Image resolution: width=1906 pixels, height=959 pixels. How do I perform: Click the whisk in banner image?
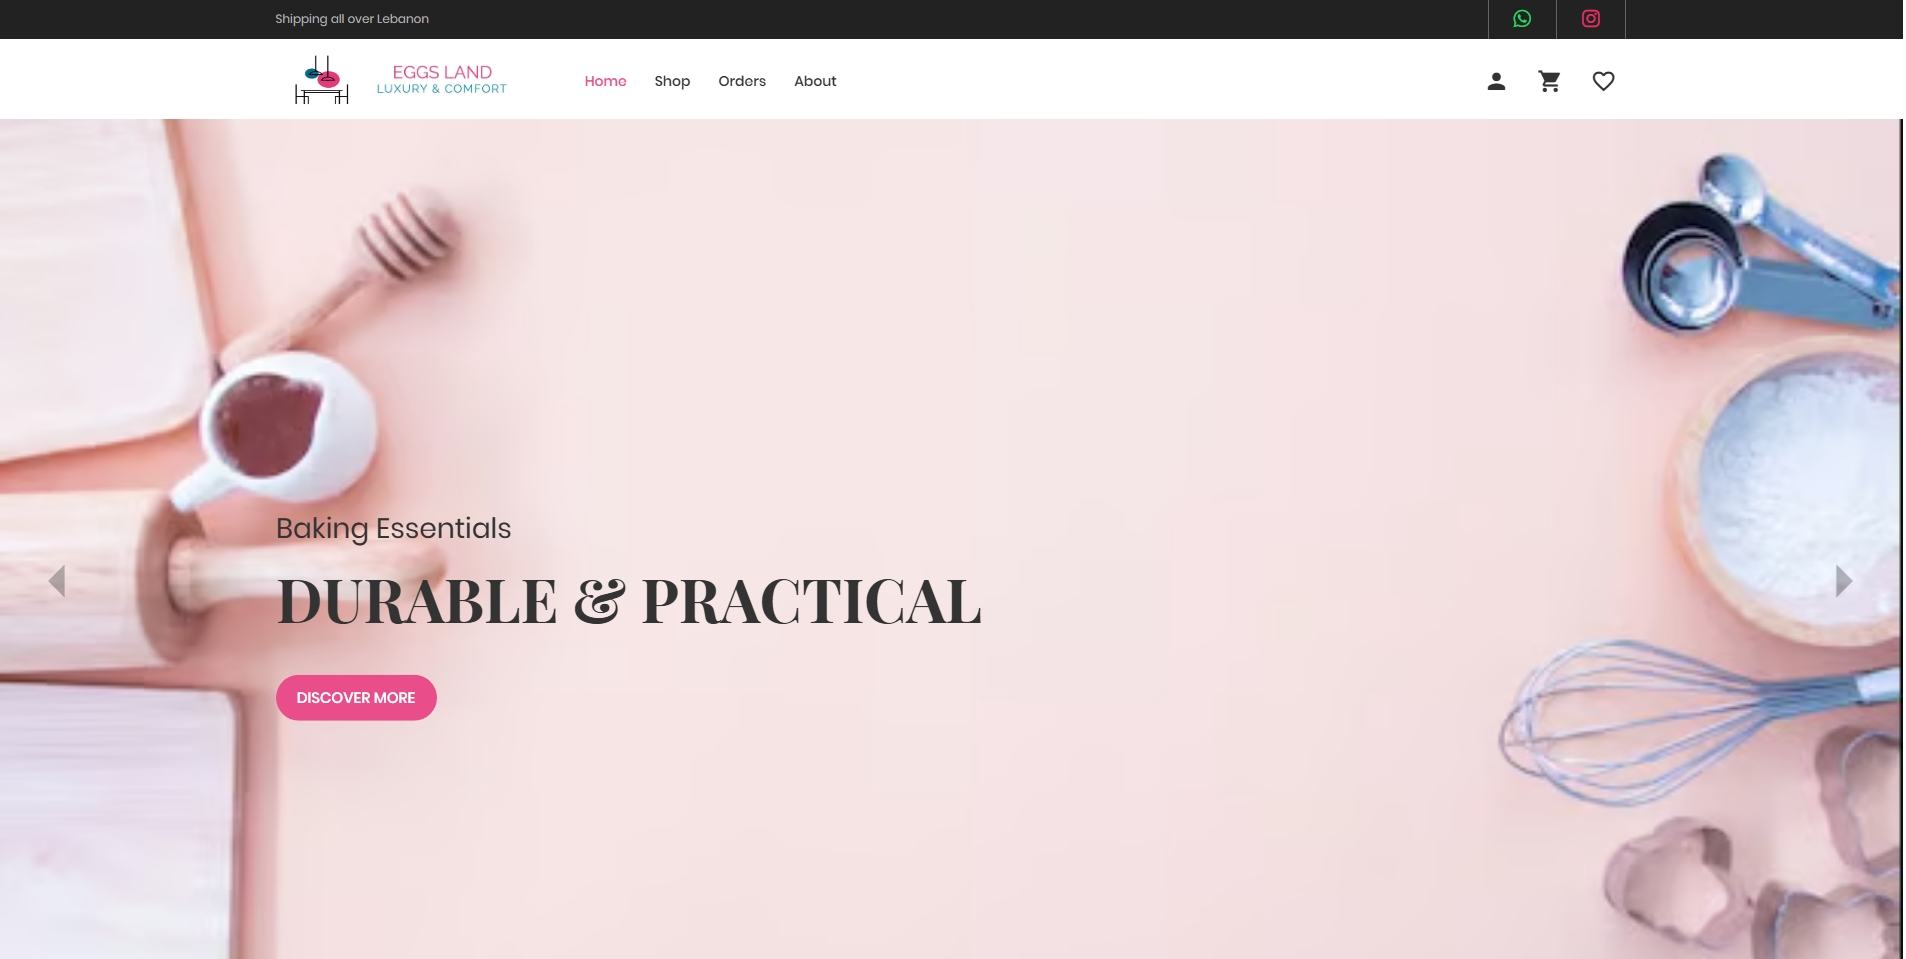[x=1690, y=720]
